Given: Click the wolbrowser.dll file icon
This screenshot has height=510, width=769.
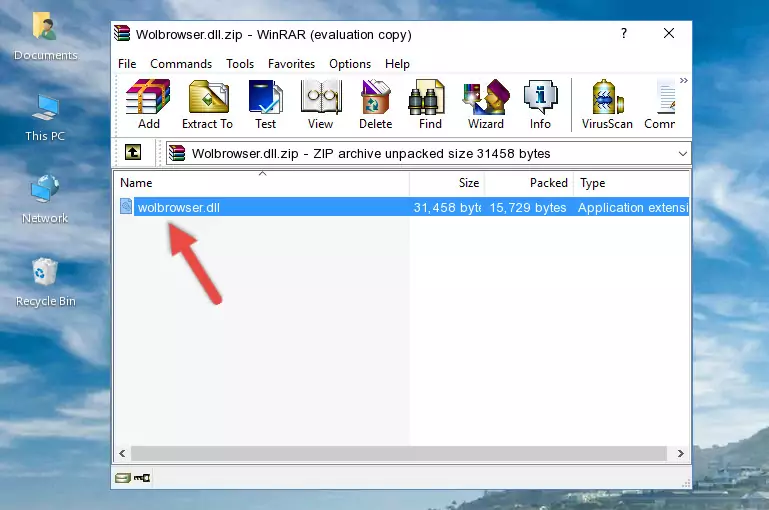Looking at the screenshot, I should [126, 206].
